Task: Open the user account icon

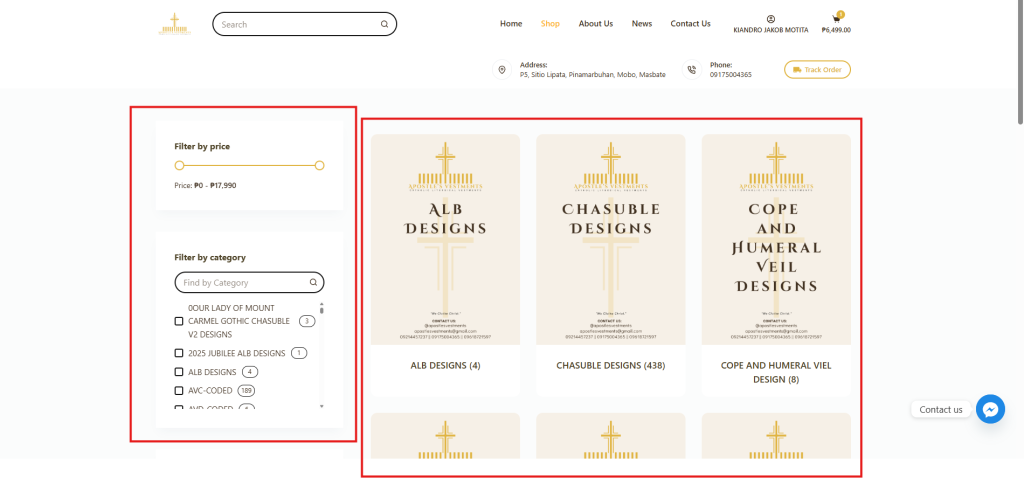Action: tap(771, 19)
